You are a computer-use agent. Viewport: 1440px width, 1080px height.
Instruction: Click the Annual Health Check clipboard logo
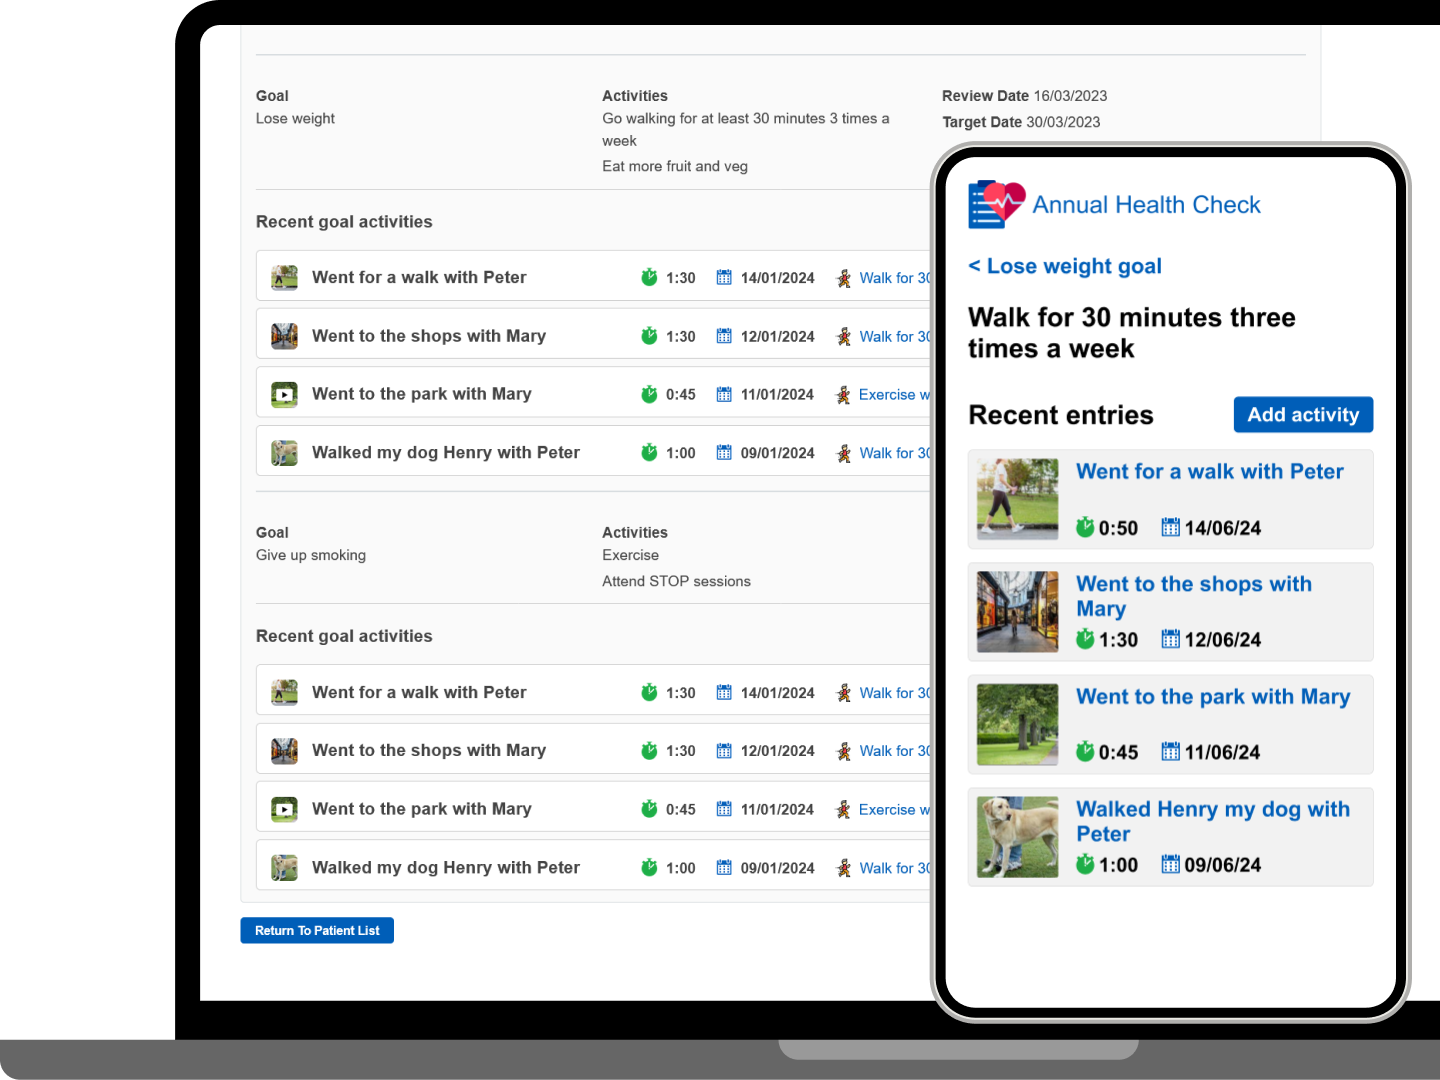click(995, 204)
